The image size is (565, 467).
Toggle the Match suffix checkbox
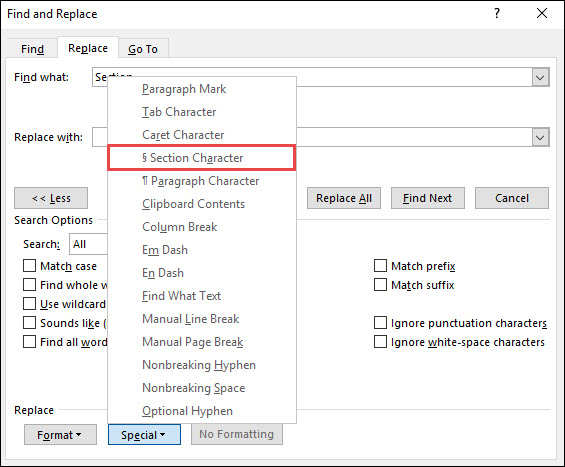pos(380,285)
